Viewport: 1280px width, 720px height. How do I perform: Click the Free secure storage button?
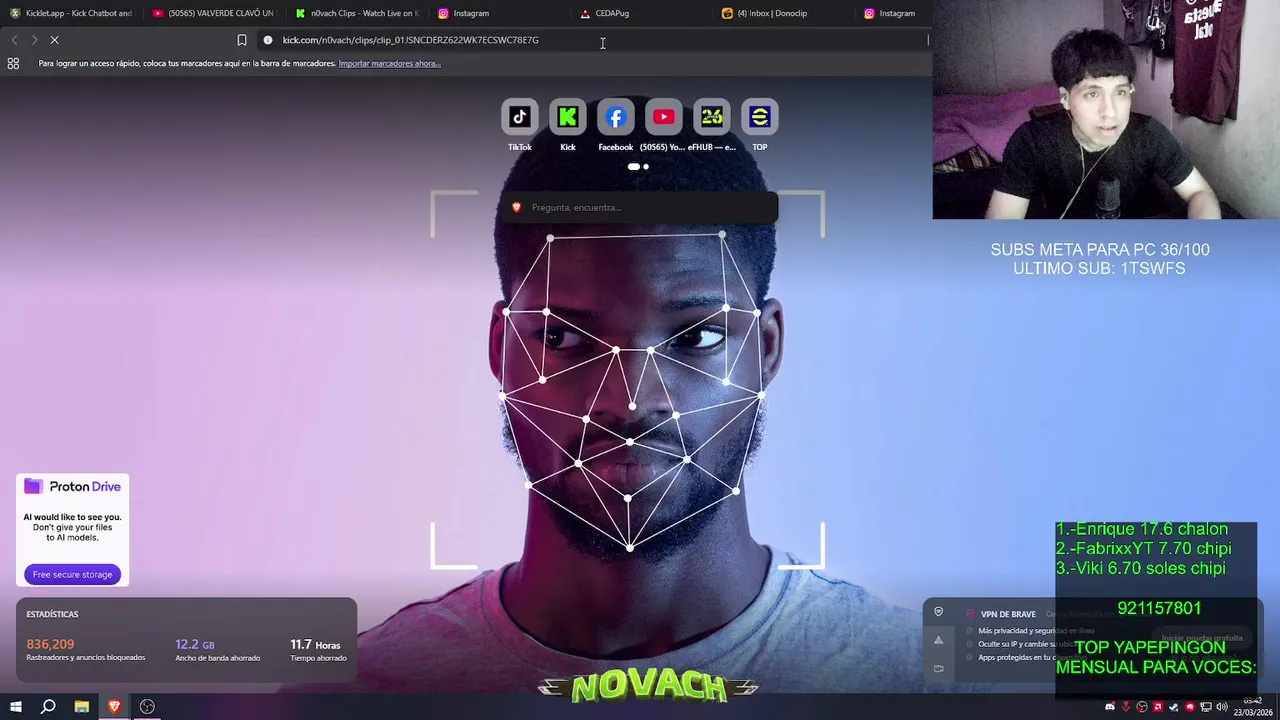73,574
